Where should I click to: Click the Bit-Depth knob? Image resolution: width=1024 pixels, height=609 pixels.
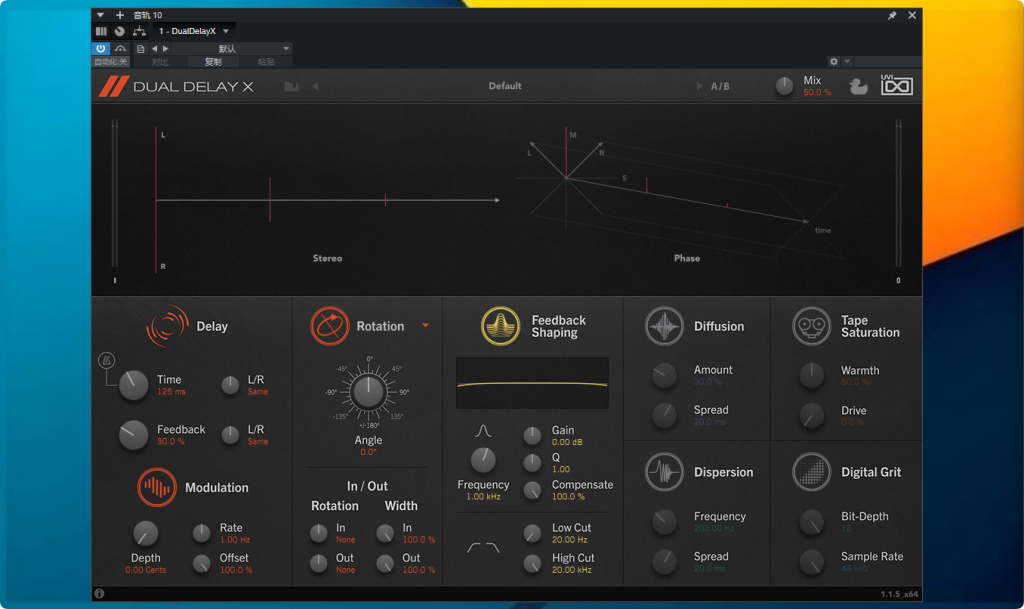click(812, 522)
